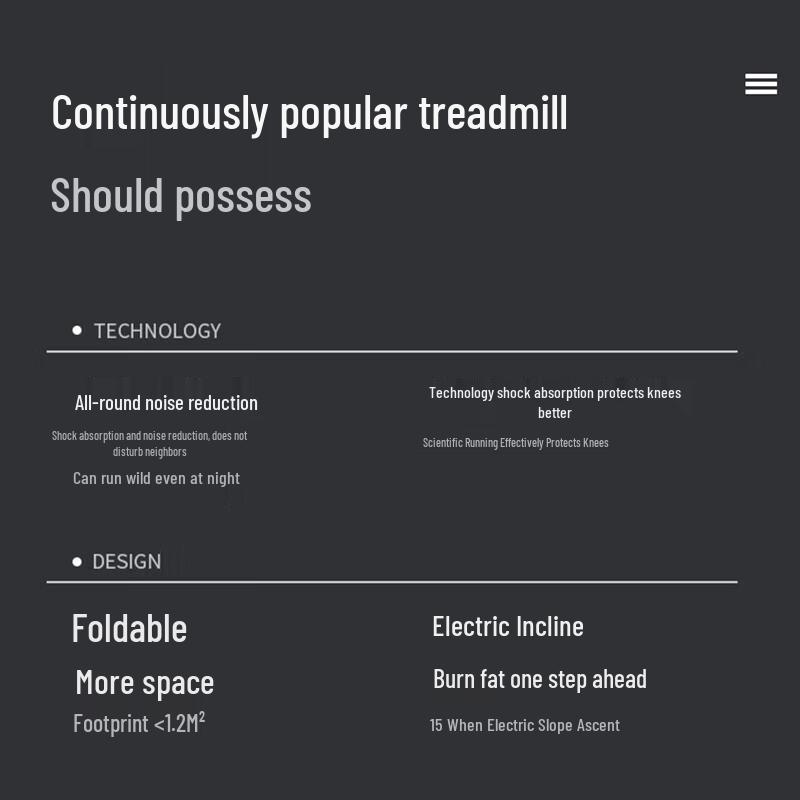Click the TECHNOLOGY section bullet dot
Viewport: 800px width, 800px height.
[x=77, y=331]
